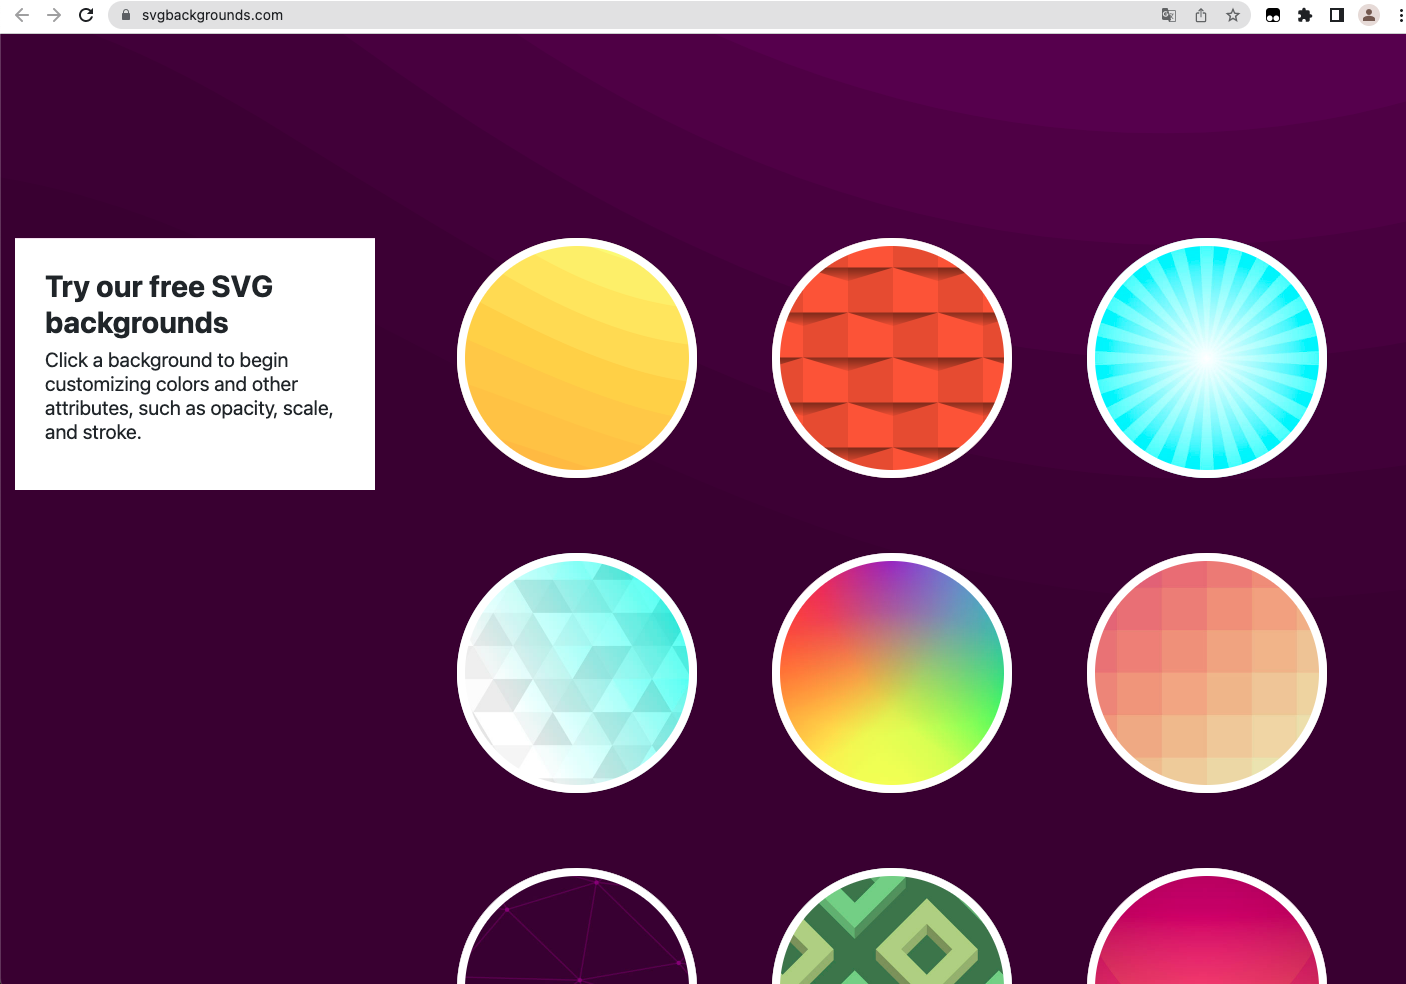Open the black extension icon in the toolbar

(1273, 15)
